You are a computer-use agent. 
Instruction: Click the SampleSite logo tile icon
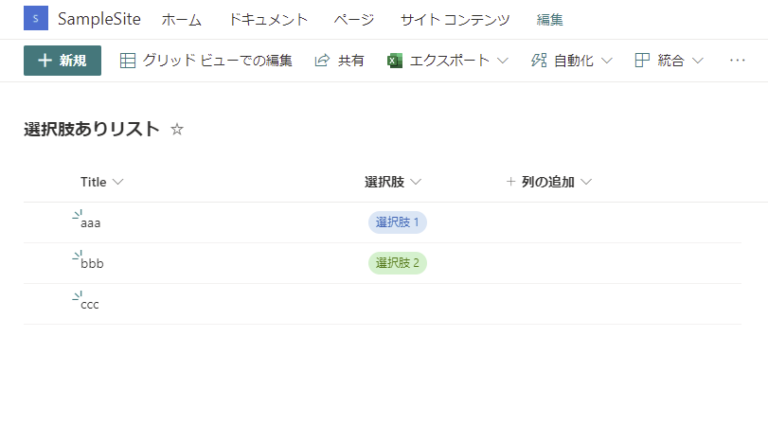[36, 19]
